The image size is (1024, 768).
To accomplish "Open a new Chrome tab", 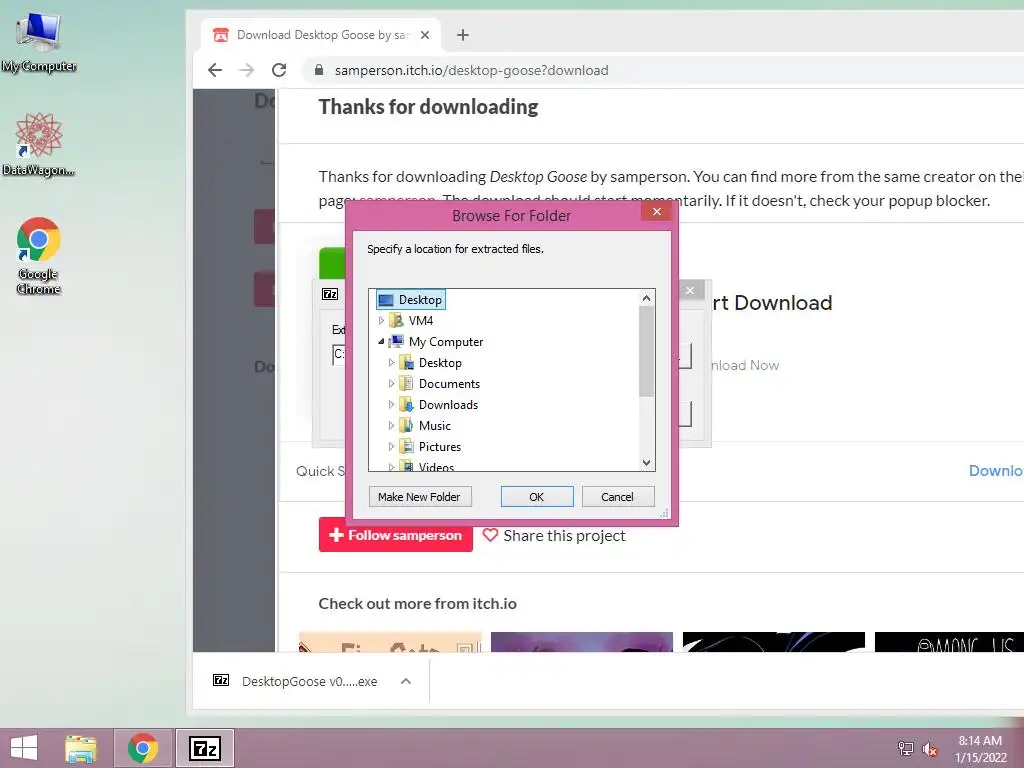I will (x=462, y=35).
